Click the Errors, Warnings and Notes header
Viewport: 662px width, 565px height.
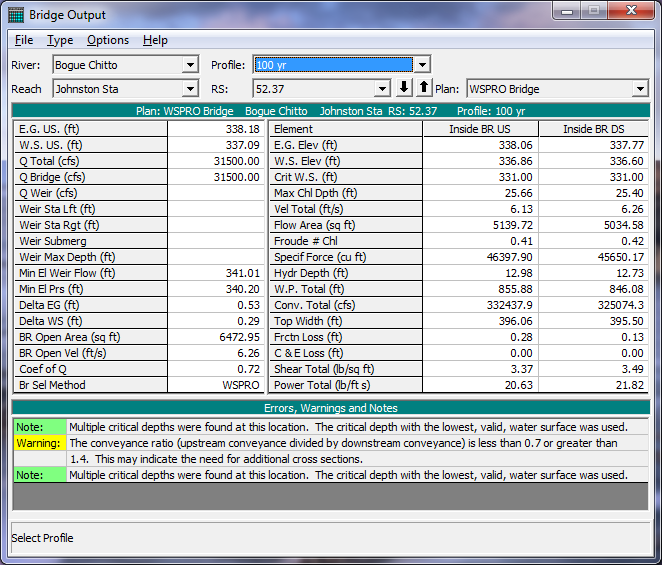tap(331, 408)
